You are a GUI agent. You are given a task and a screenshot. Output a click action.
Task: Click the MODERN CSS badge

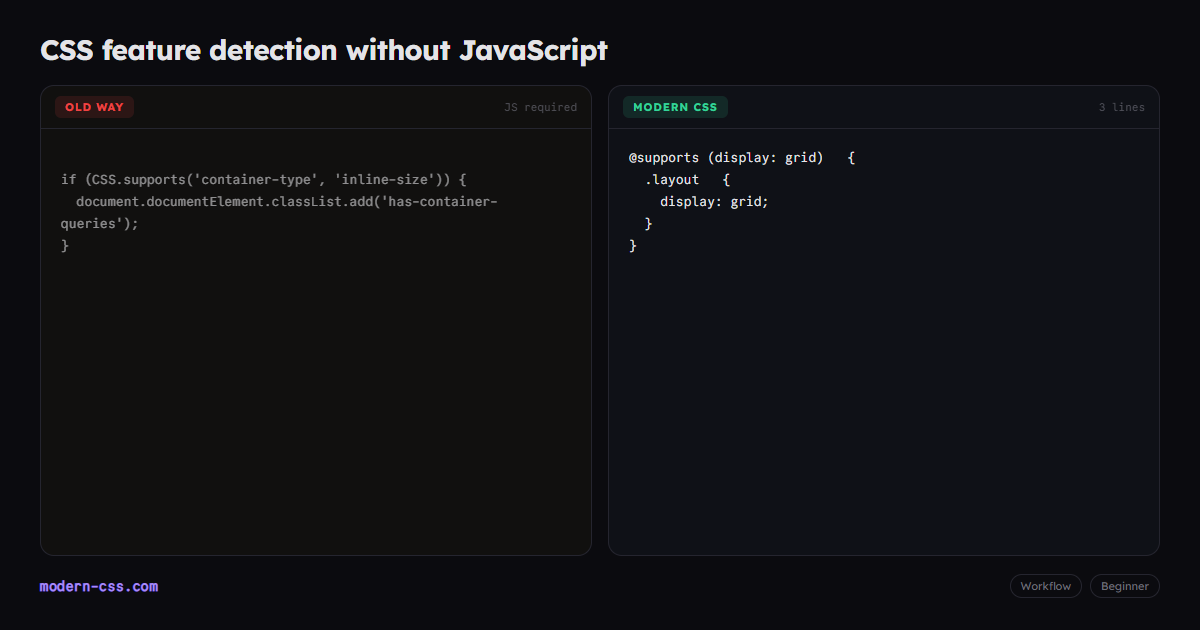pos(675,107)
